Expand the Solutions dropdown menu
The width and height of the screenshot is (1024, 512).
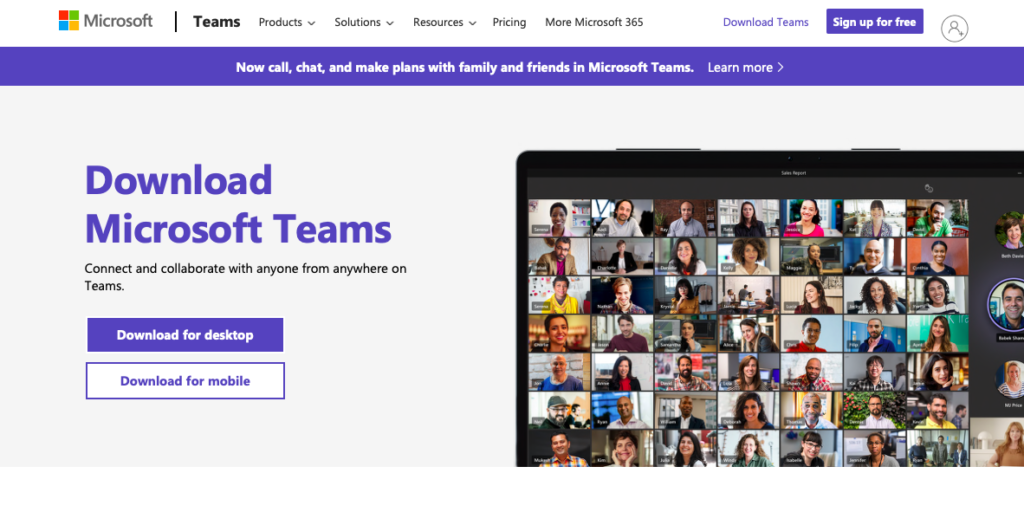point(364,22)
